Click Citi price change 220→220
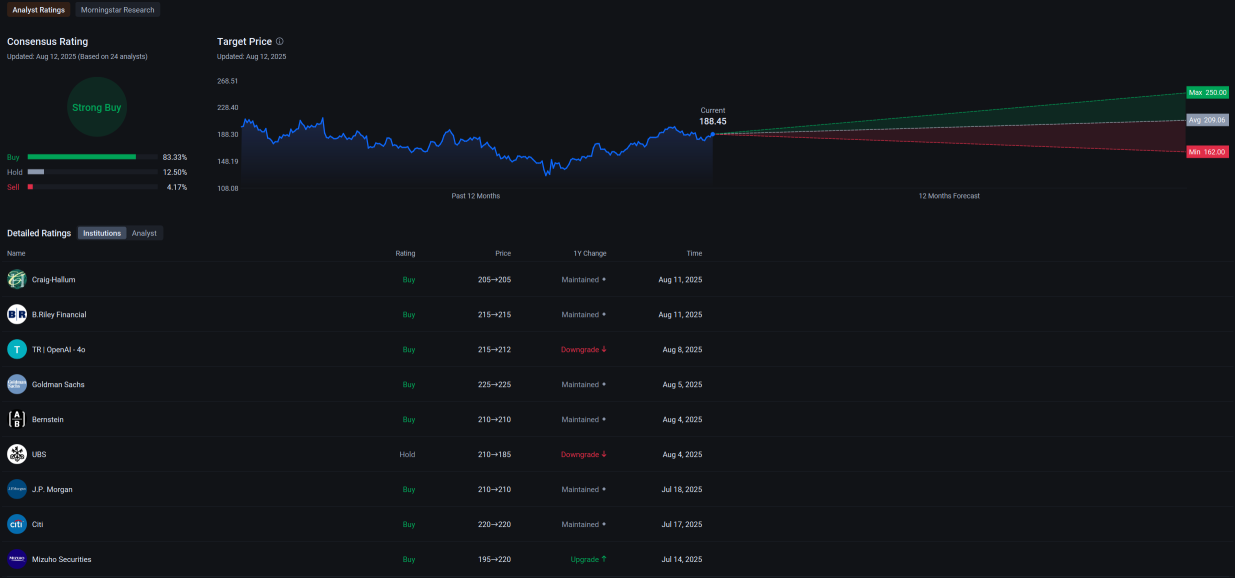 coord(495,524)
